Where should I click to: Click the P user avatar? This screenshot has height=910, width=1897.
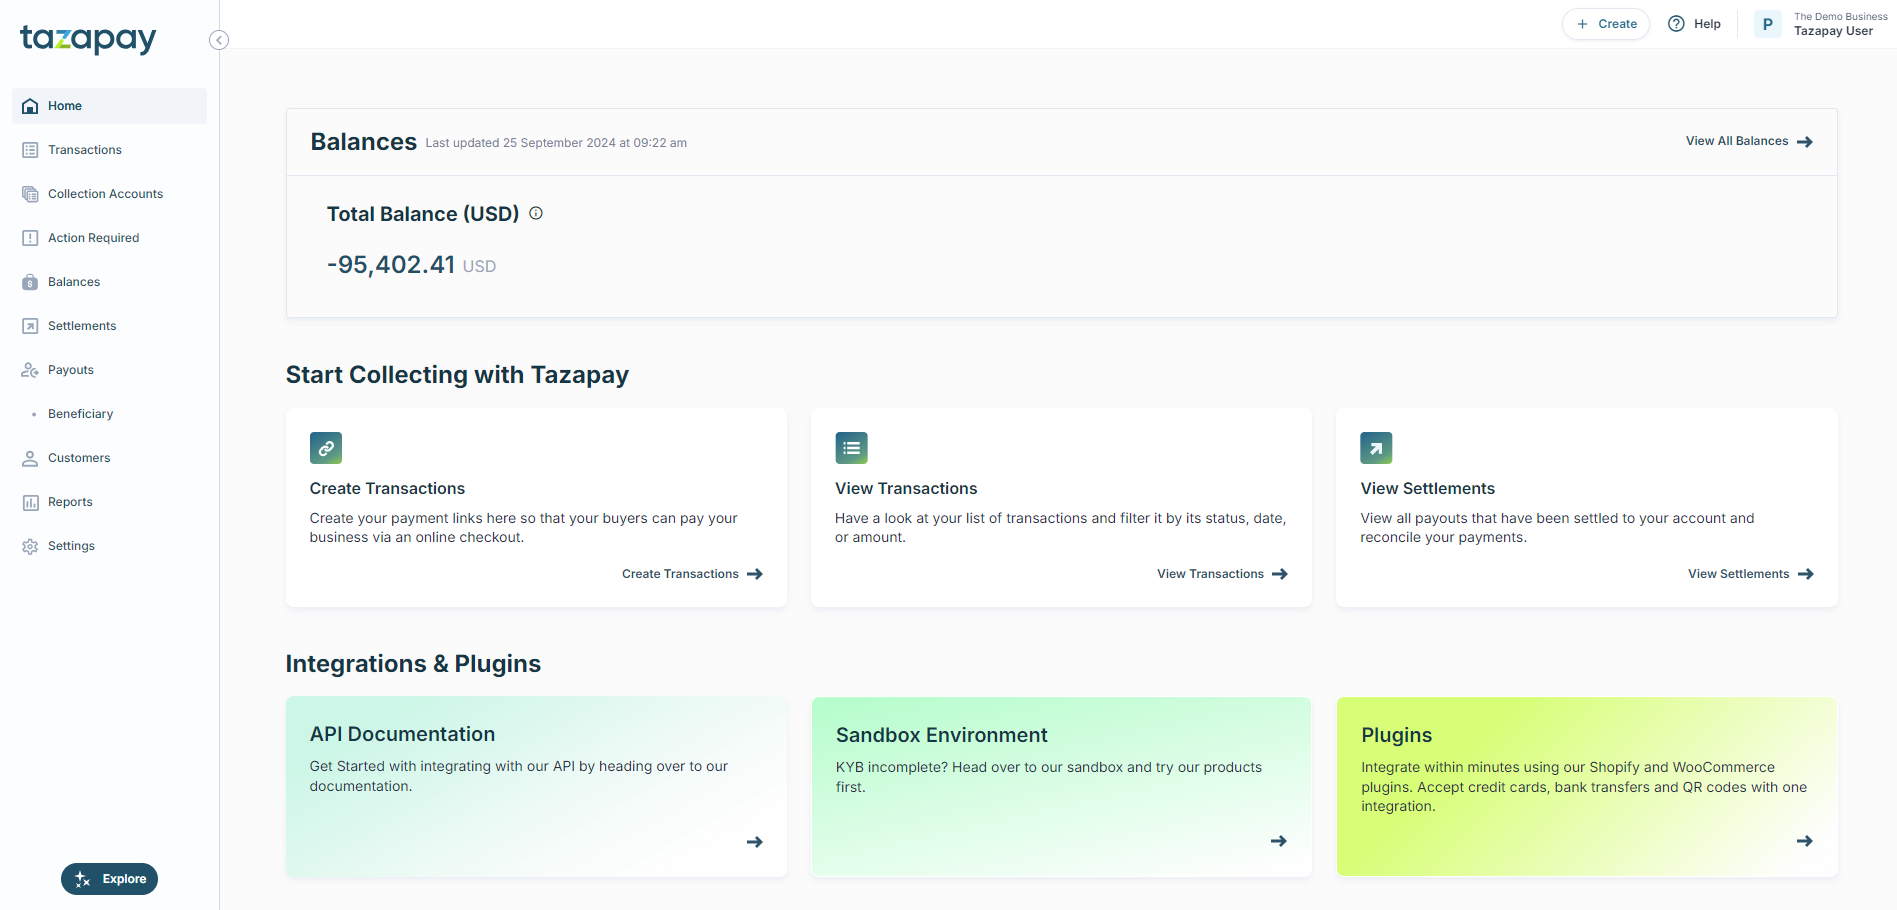[x=1768, y=24]
